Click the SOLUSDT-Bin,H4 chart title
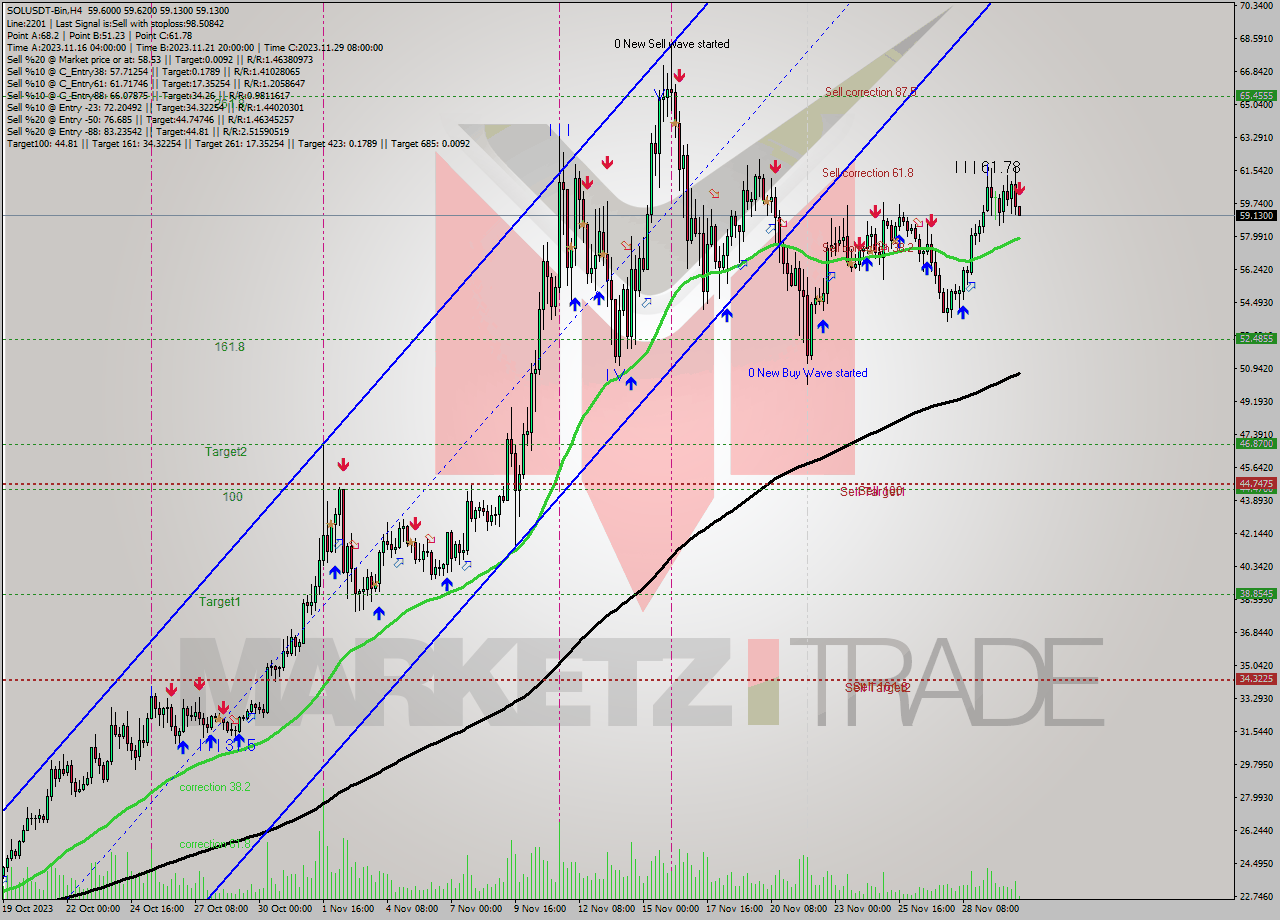 click(x=118, y=11)
